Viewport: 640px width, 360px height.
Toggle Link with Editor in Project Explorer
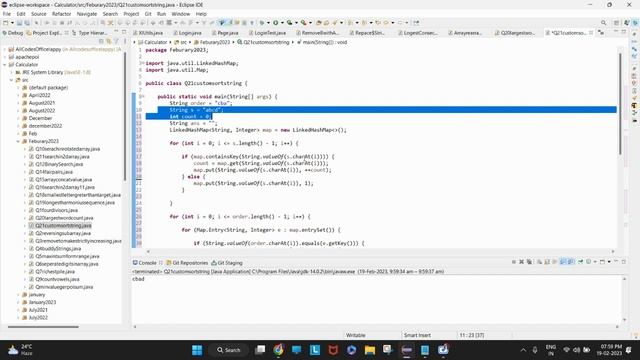[x=109, y=41]
